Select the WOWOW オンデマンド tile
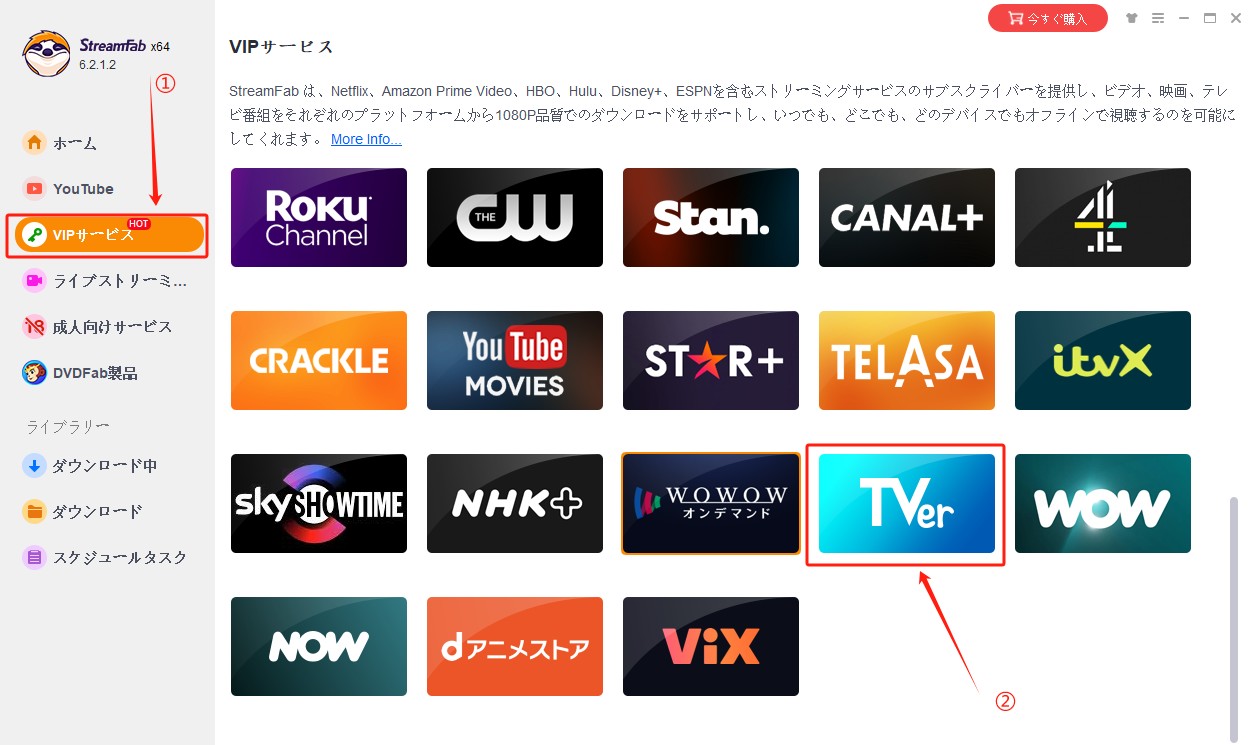Image resolution: width=1253 pixels, height=745 pixels. tap(711, 504)
